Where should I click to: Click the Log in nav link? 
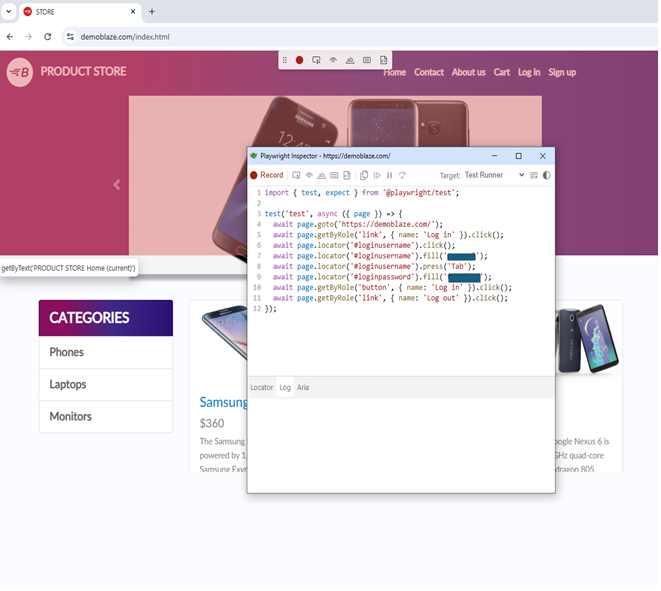529,73
